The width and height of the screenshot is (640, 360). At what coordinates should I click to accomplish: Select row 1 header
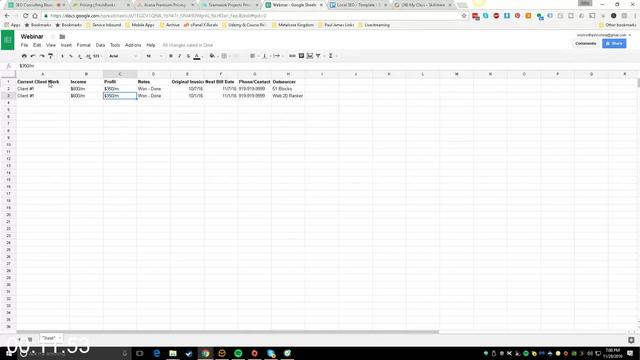[8, 82]
